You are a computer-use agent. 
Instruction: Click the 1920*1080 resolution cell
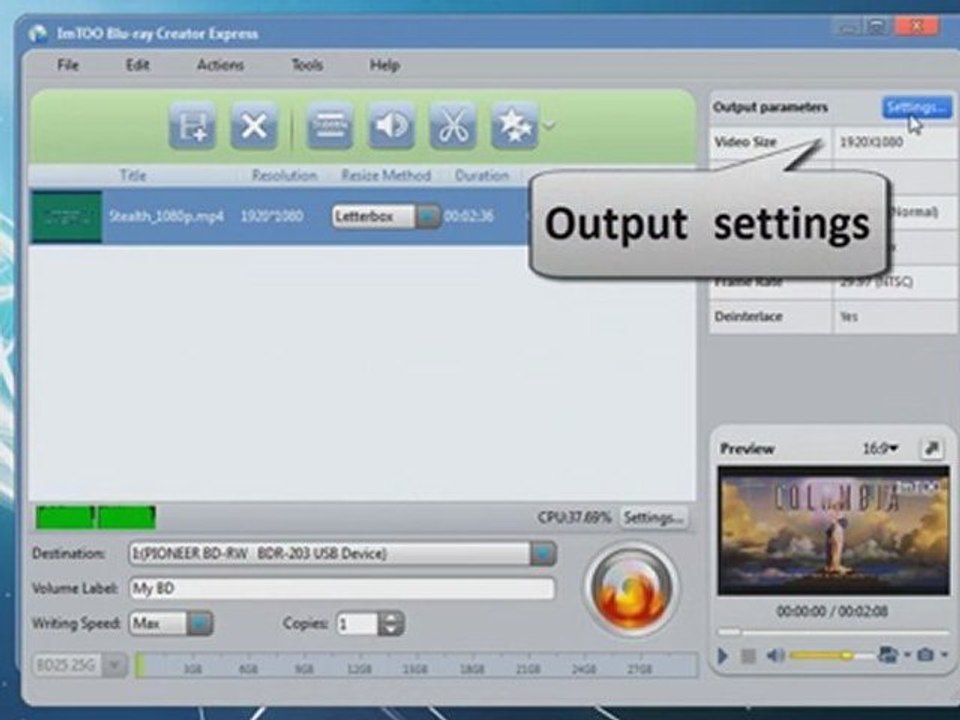(x=272, y=216)
